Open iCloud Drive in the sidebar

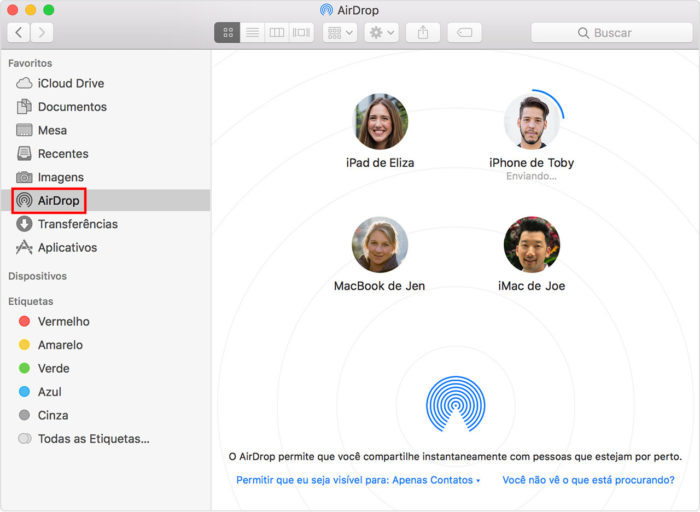point(106,83)
